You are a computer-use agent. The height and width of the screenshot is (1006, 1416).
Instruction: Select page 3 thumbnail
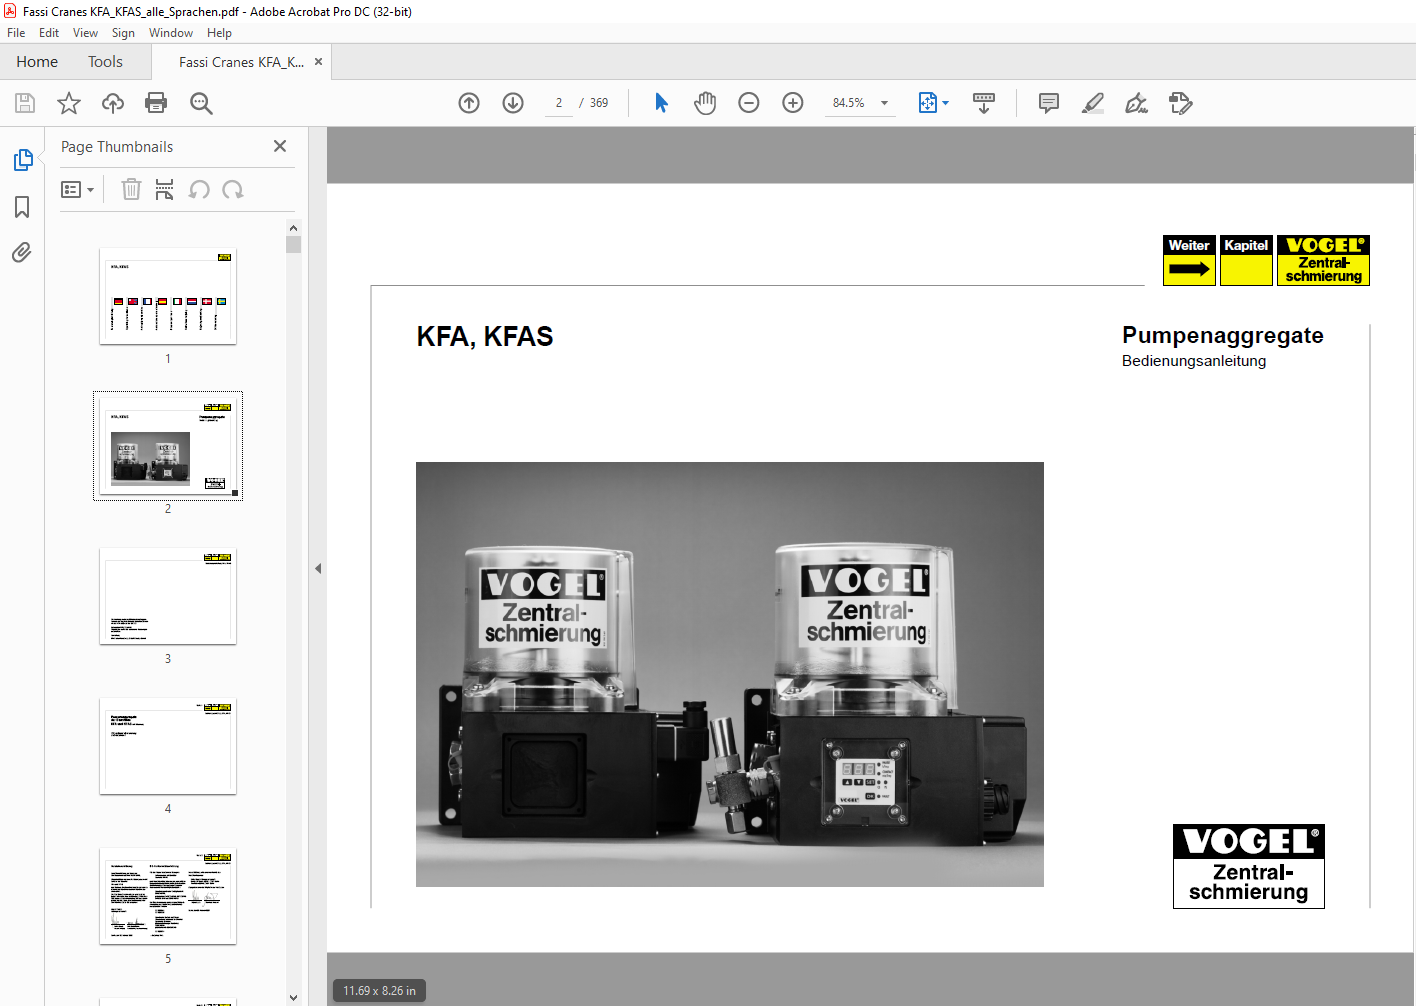click(168, 596)
